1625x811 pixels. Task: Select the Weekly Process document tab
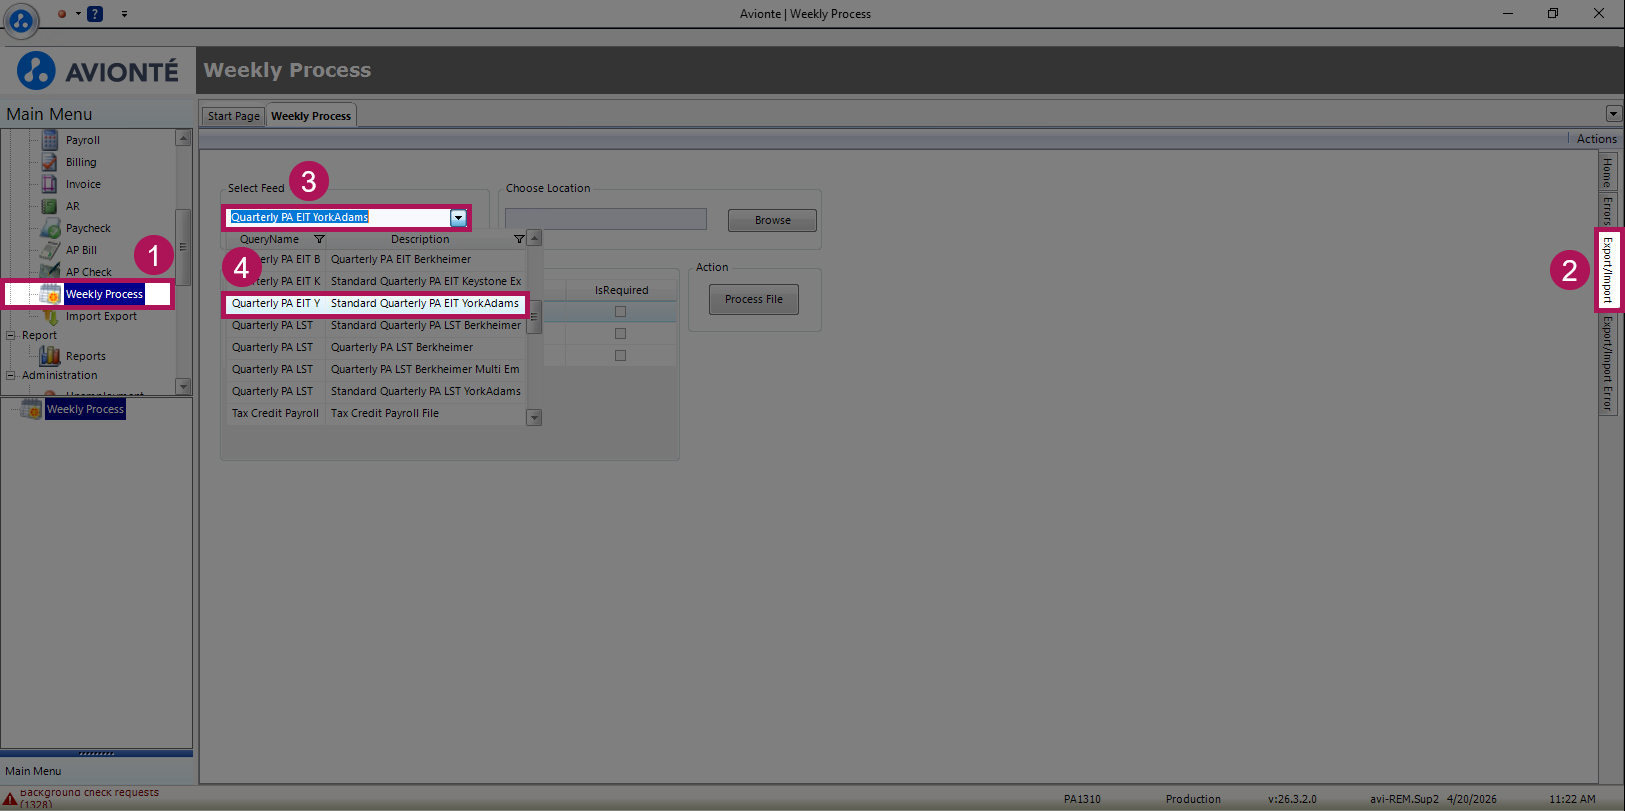coord(311,116)
